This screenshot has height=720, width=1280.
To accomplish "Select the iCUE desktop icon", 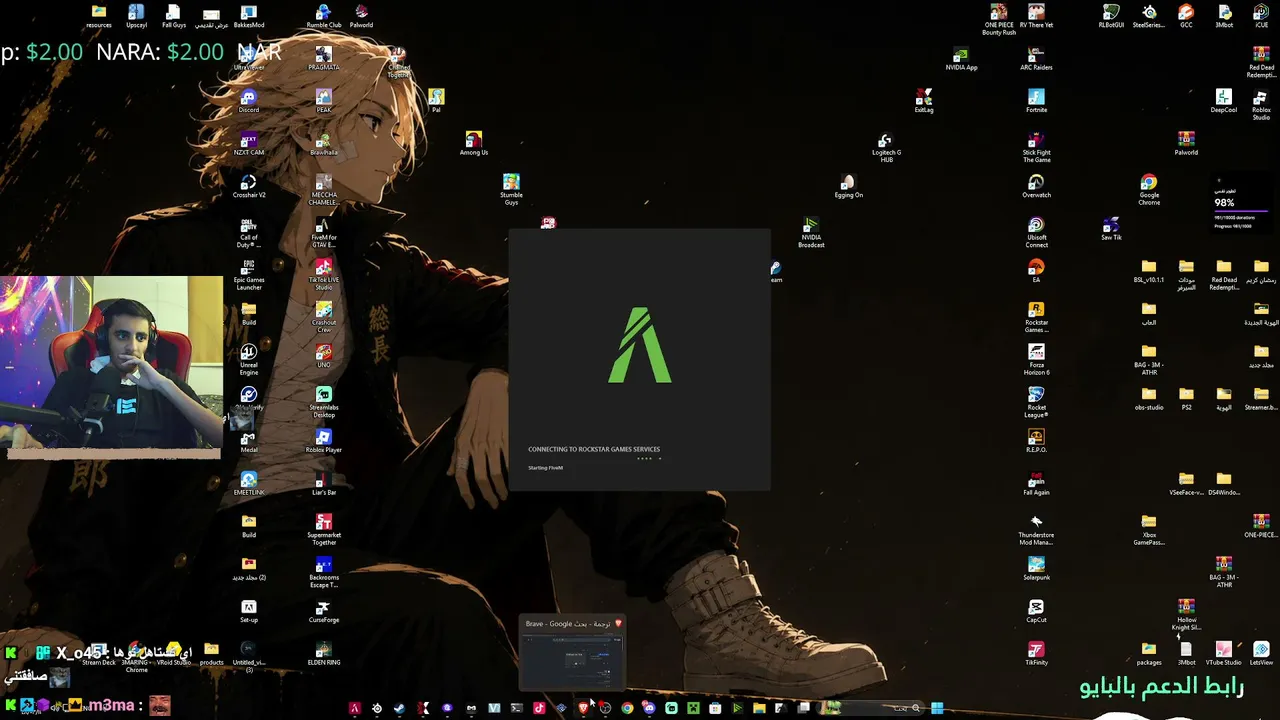I will [1261, 17].
